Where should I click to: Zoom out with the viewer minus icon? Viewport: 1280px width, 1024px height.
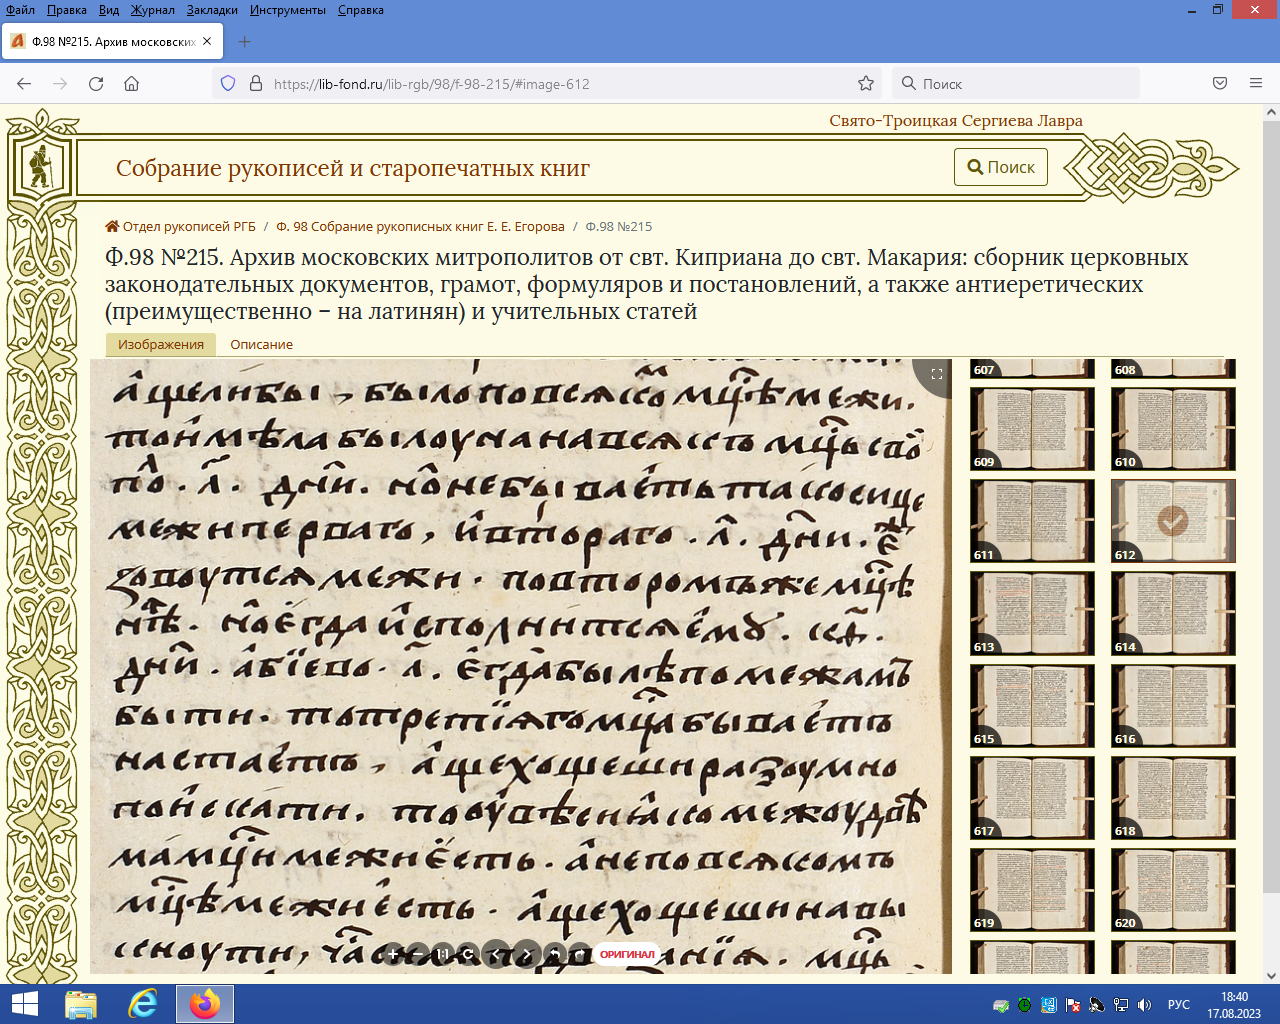(x=418, y=954)
